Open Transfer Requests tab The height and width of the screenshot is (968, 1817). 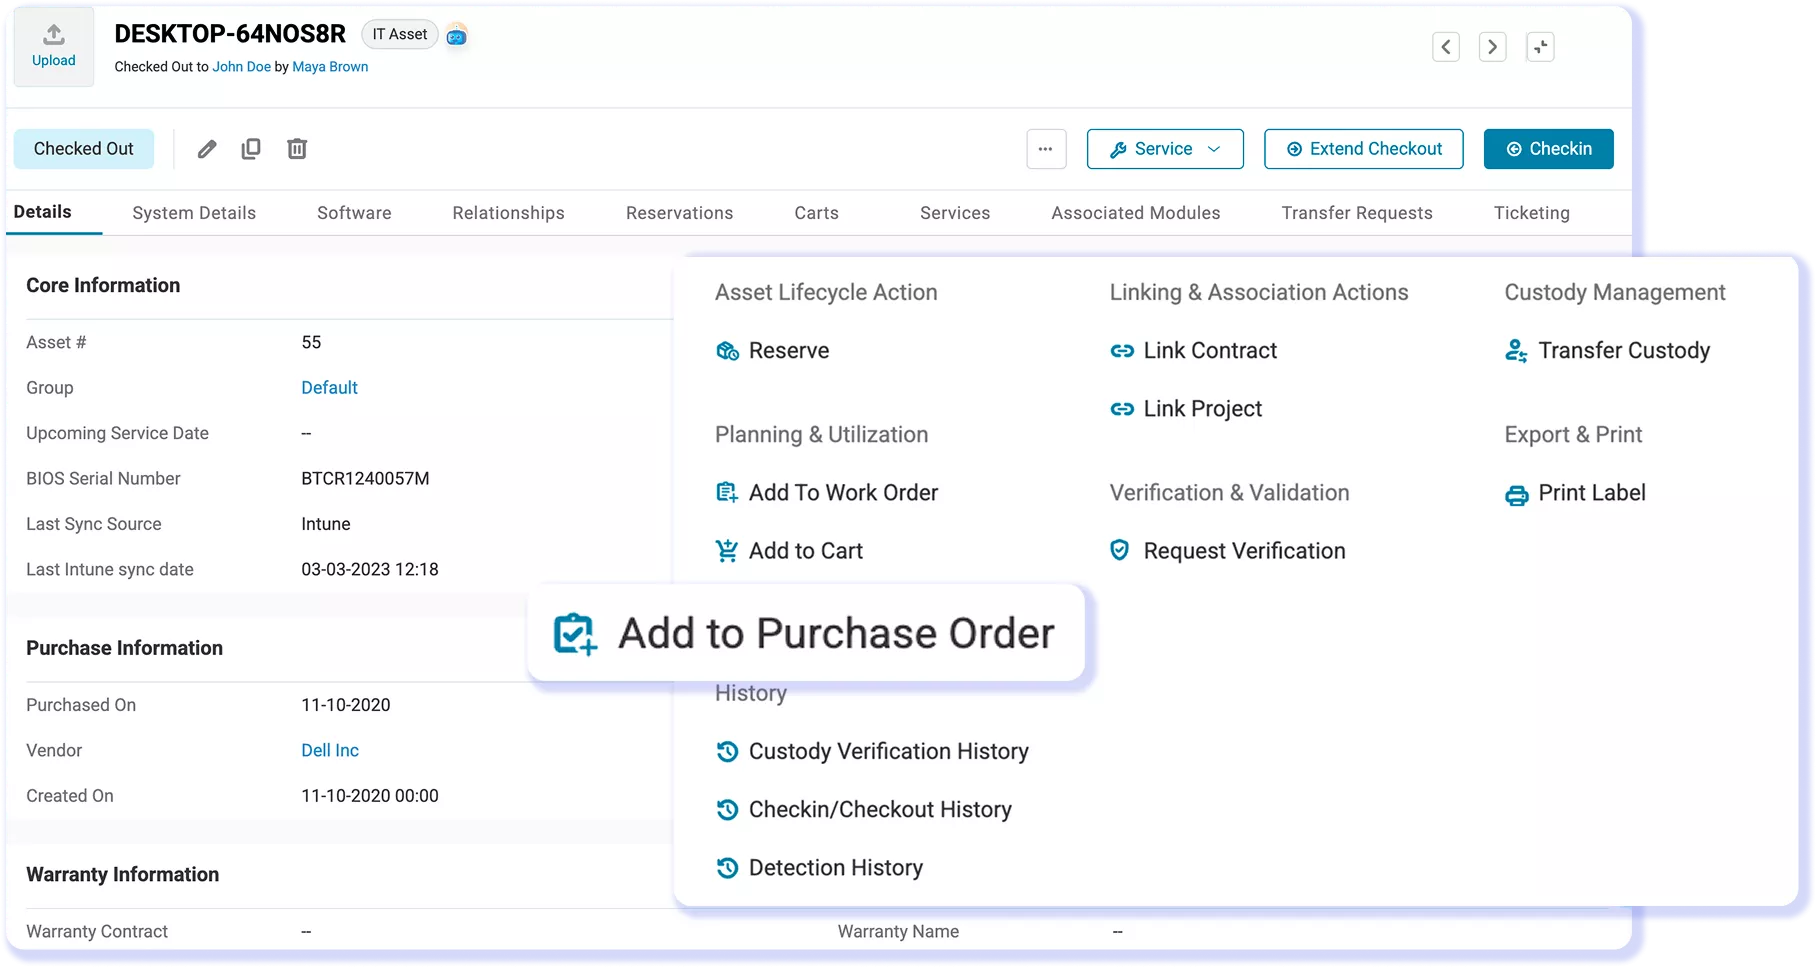click(x=1357, y=213)
